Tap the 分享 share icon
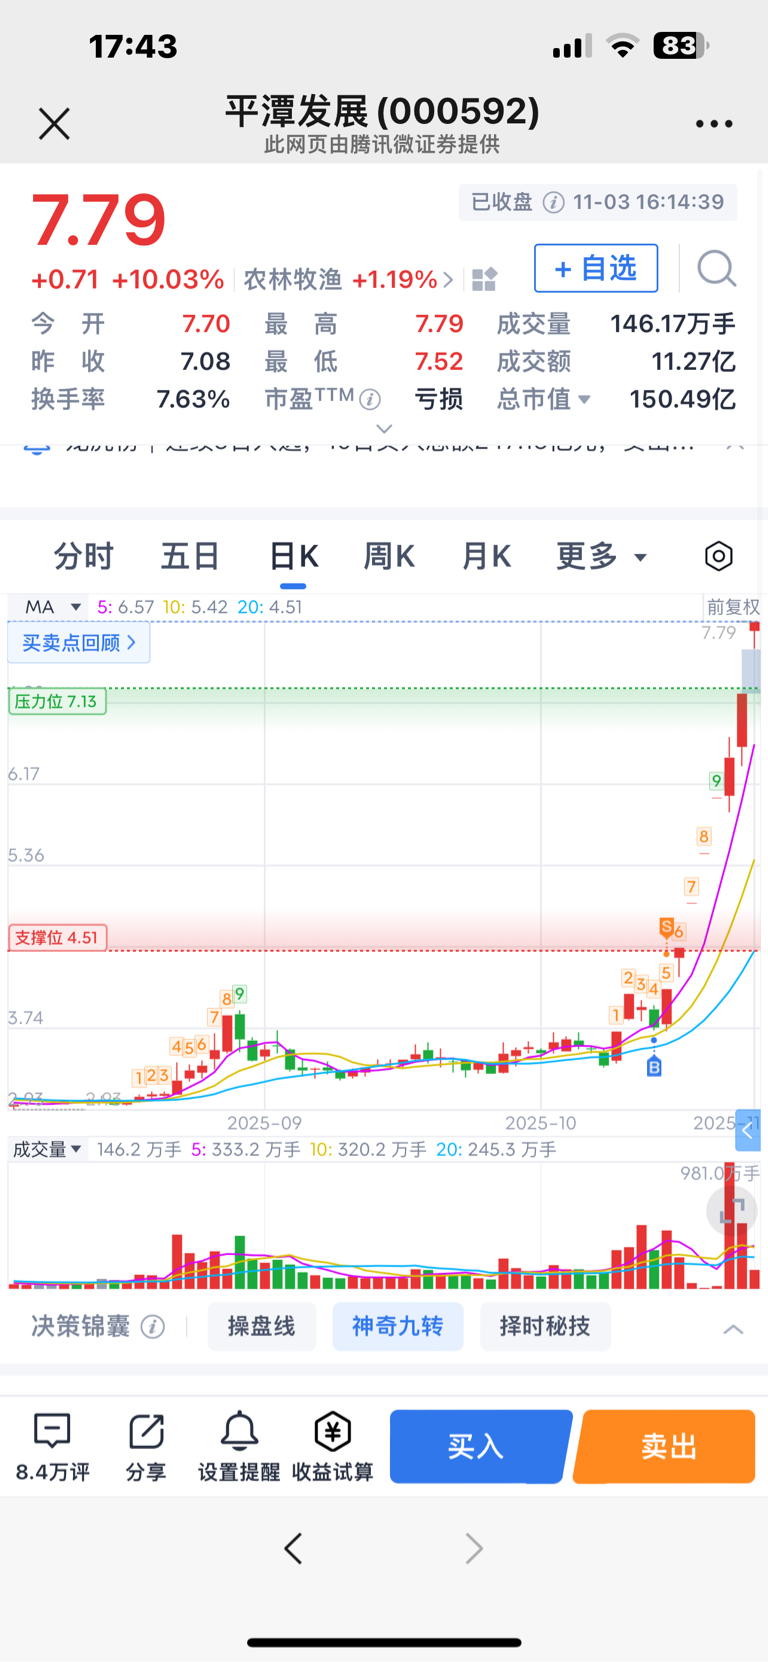 tap(146, 1446)
